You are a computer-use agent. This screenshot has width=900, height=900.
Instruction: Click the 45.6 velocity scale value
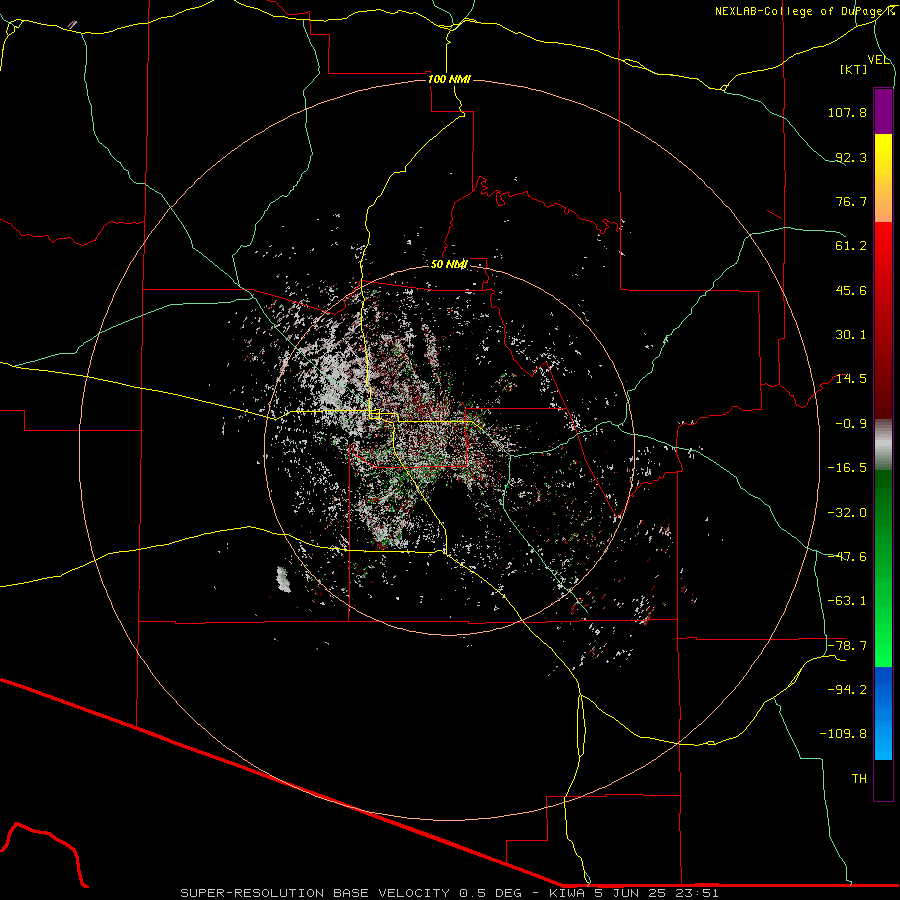pos(851,290)
